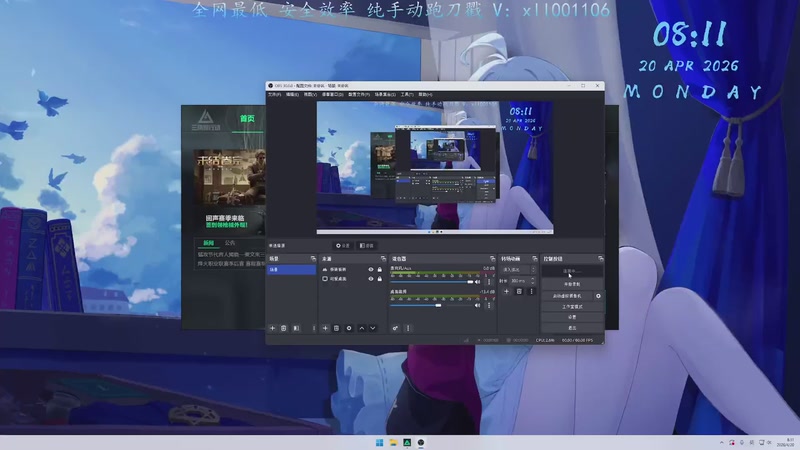Move the selected source down
Viewport: 800px width, 450px height.
tap(372, 328)
